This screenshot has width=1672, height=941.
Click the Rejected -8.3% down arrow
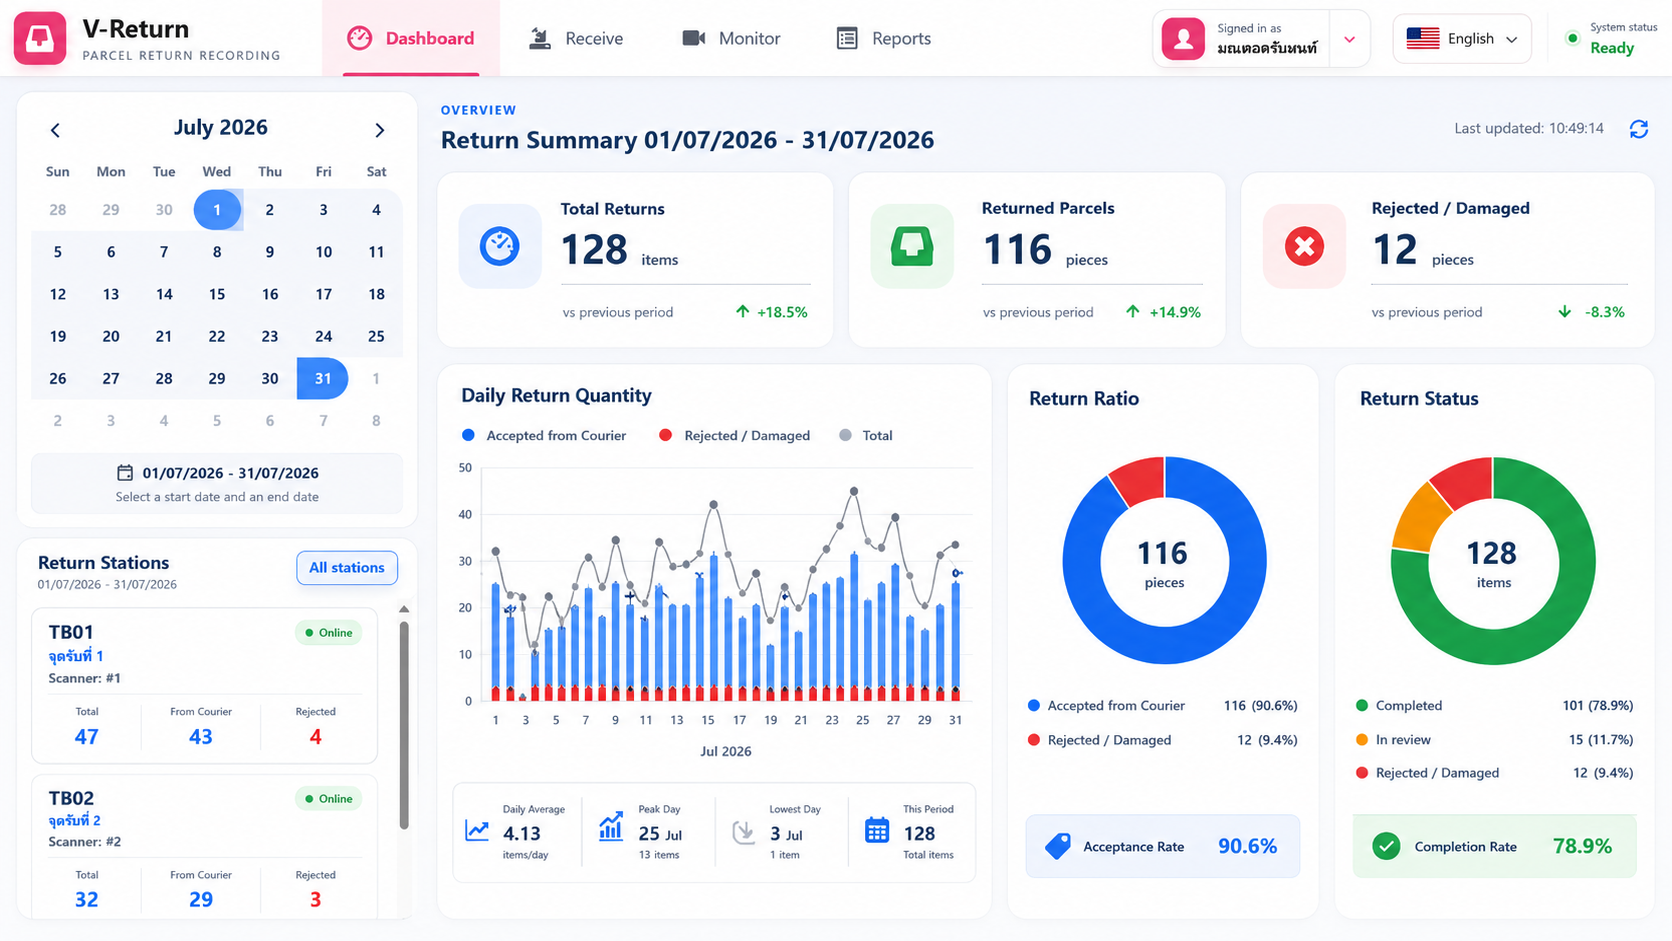[1565, 312]
